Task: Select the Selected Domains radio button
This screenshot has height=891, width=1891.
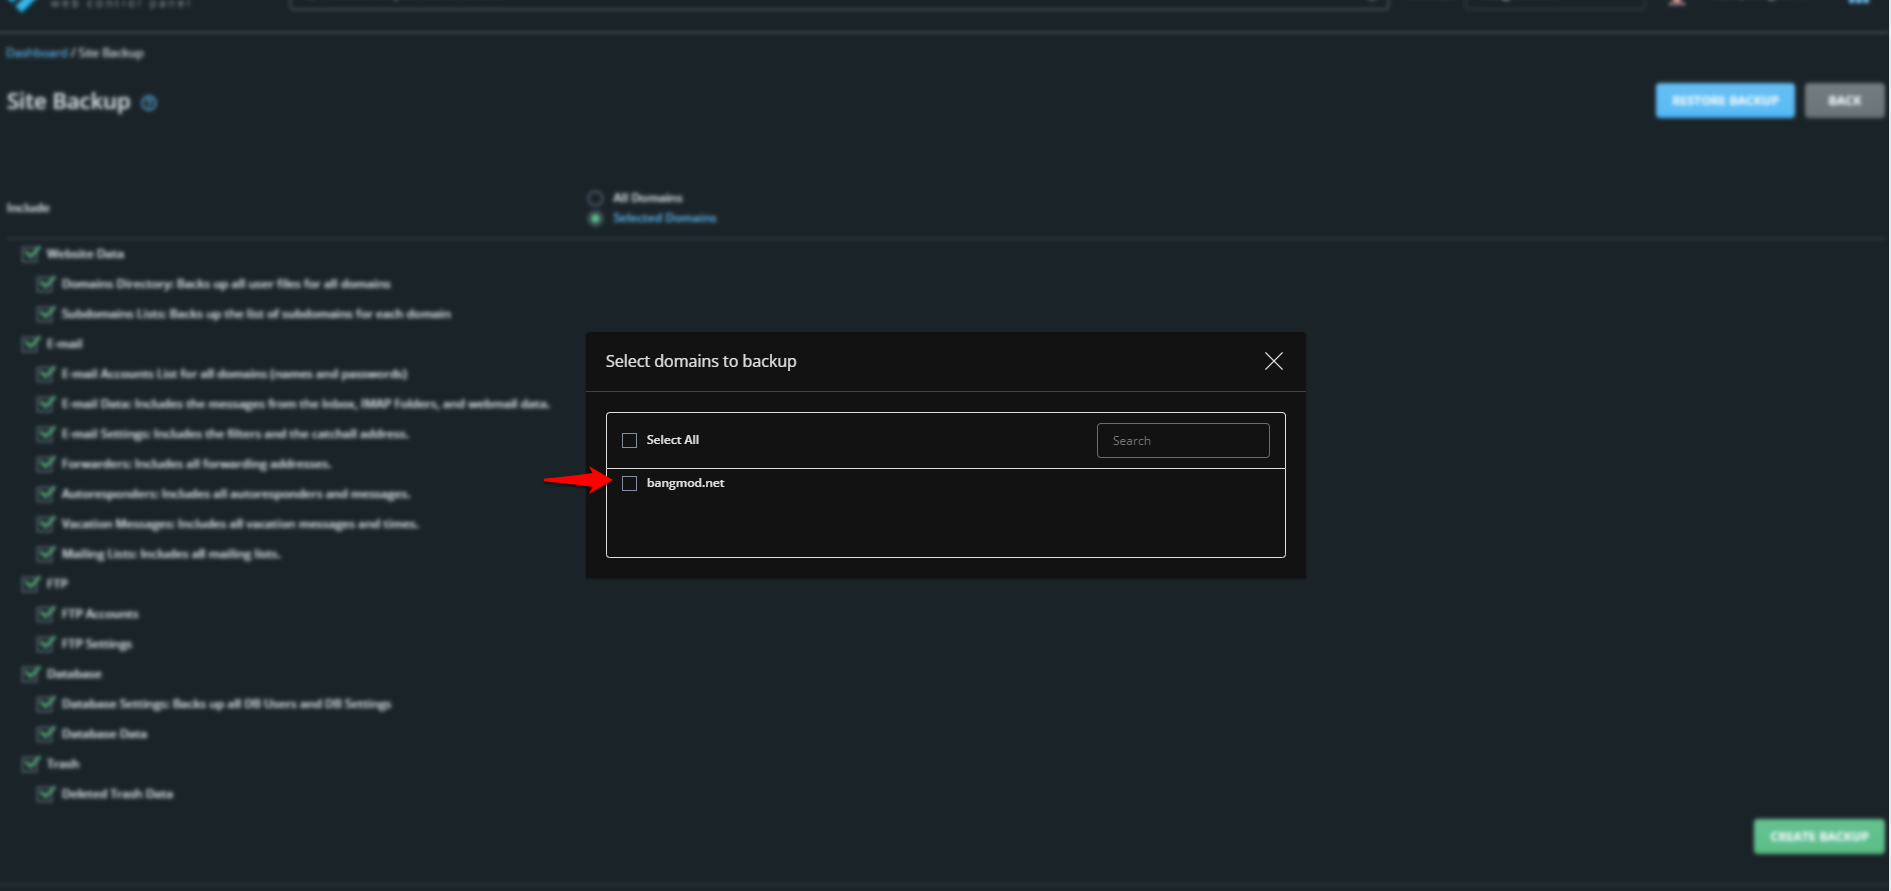Action: (x=595, y=218)
